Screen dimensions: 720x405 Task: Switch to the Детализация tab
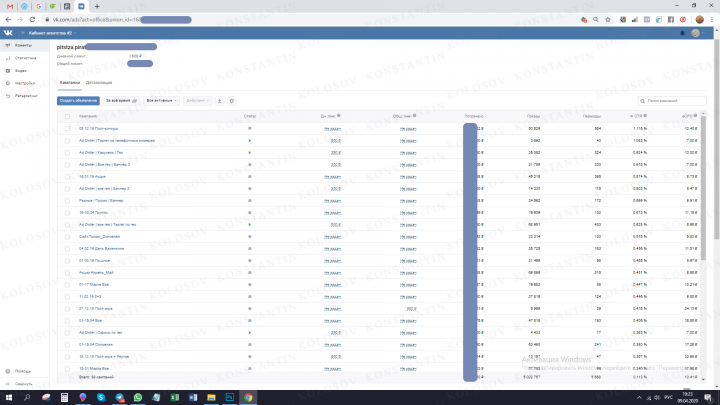click(99, 83)
